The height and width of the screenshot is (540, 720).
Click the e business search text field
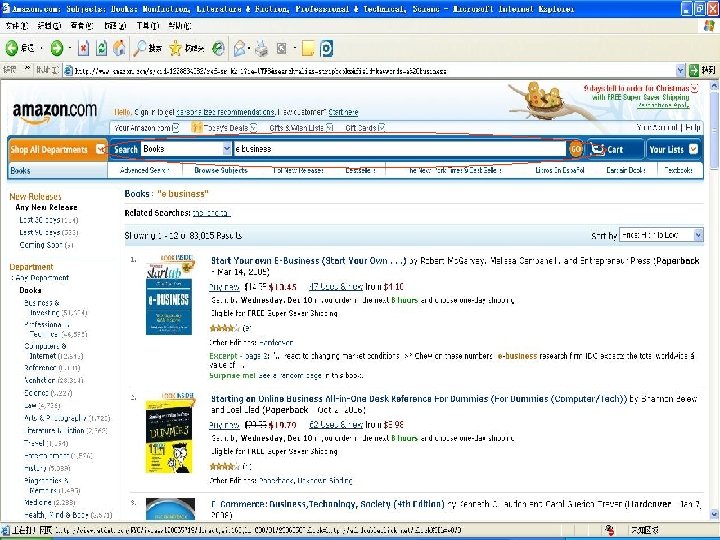tap(399, 149)
